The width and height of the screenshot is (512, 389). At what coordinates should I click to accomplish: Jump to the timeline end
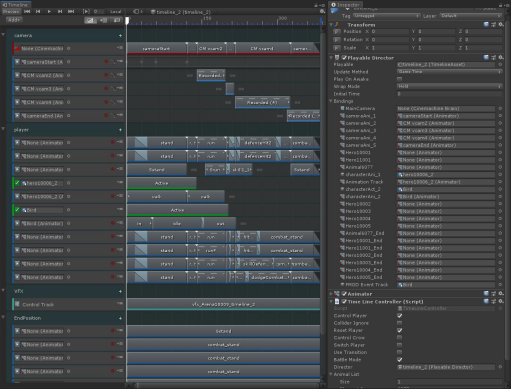71,12
